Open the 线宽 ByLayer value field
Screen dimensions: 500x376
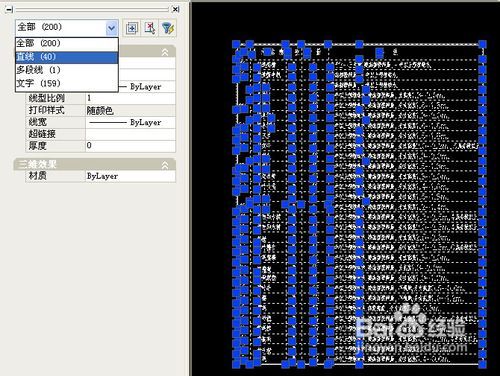pyautogui.click(x=130, y=122)
